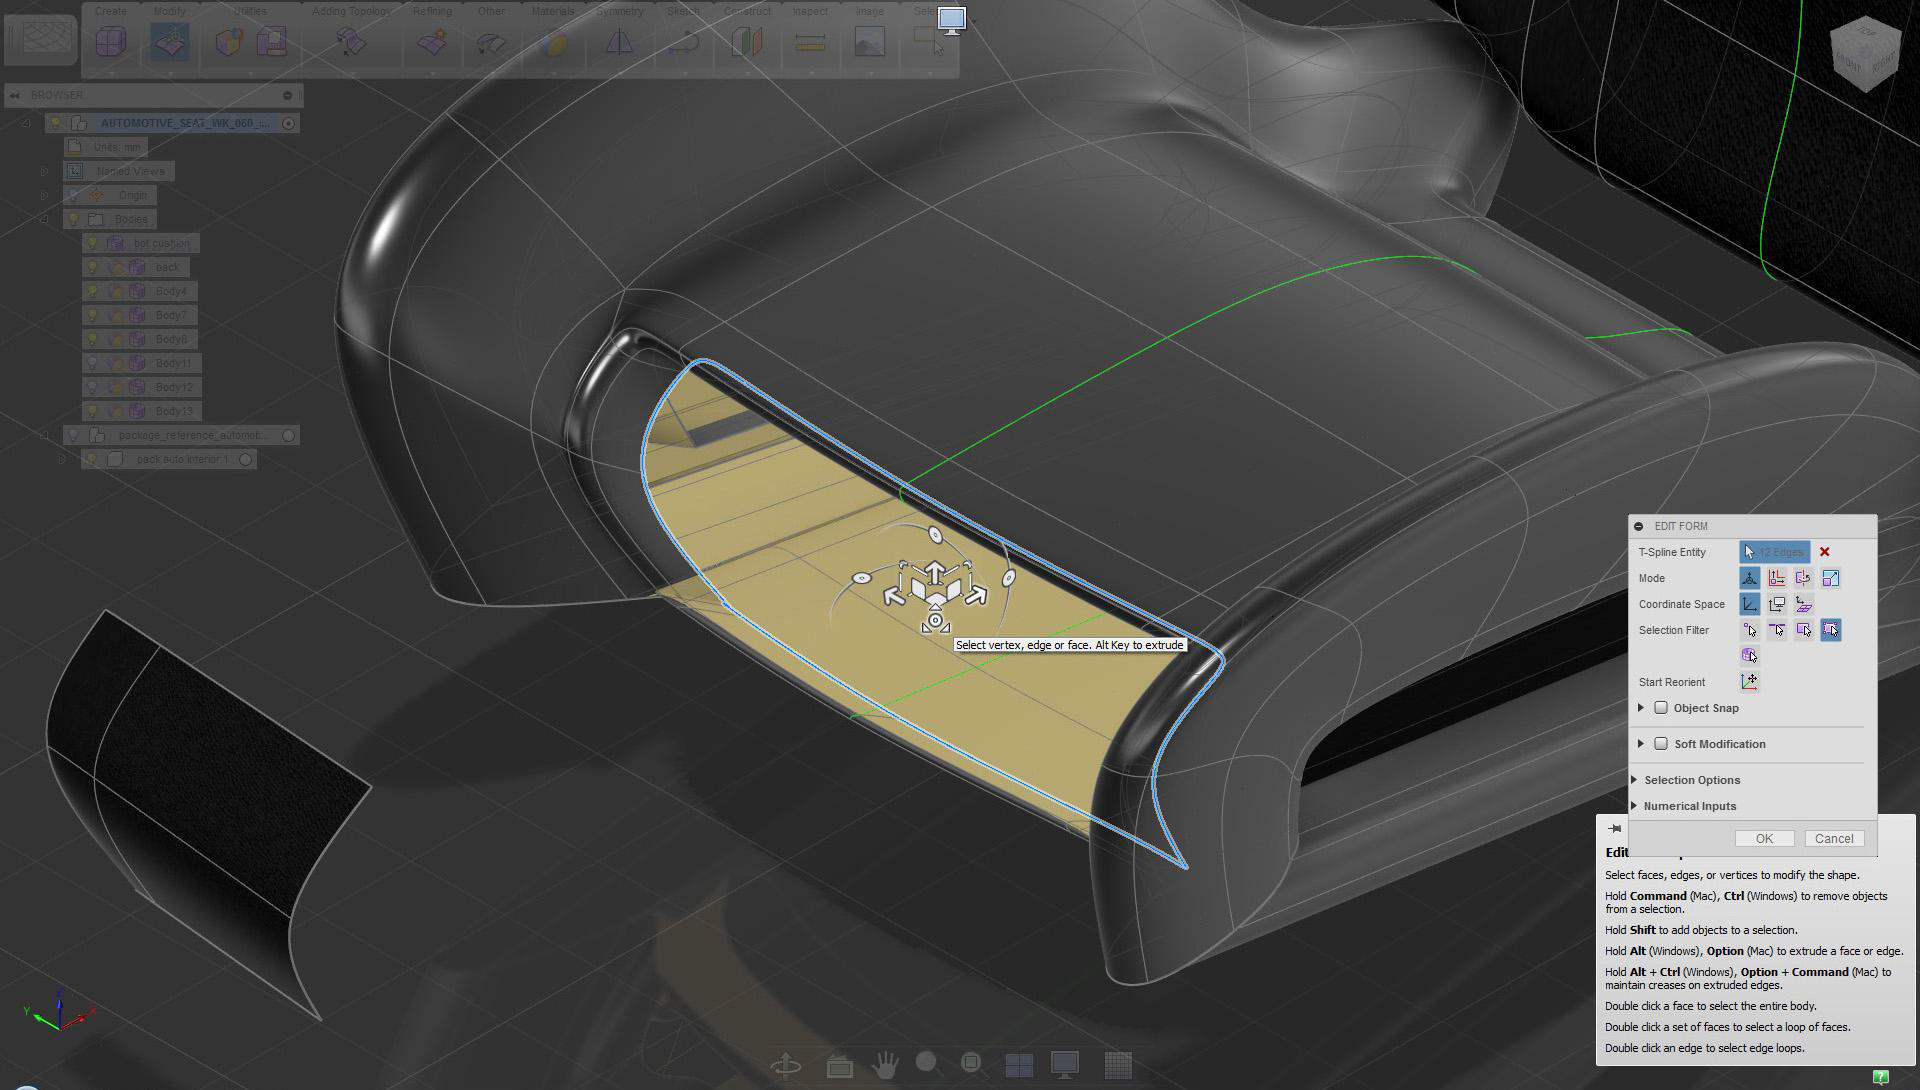Open the Create toolbar menu
Viewport: 1920px width, 1090px height.
(x=110, y=11)
